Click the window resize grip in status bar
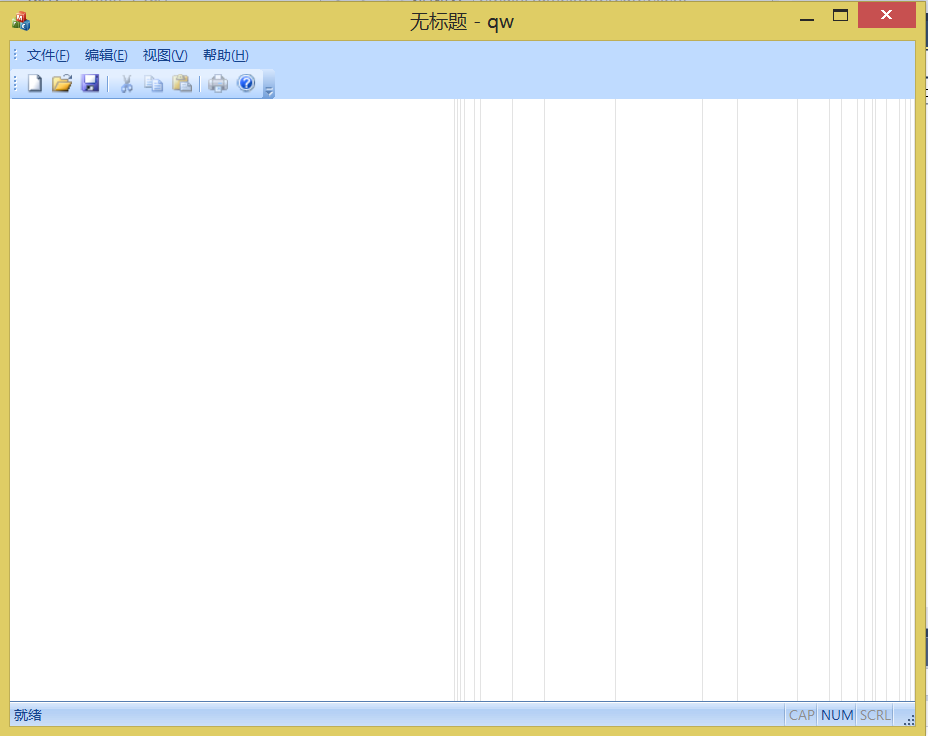Image resolution: width=928 pixels, height=736 pixels. [909, 719]
